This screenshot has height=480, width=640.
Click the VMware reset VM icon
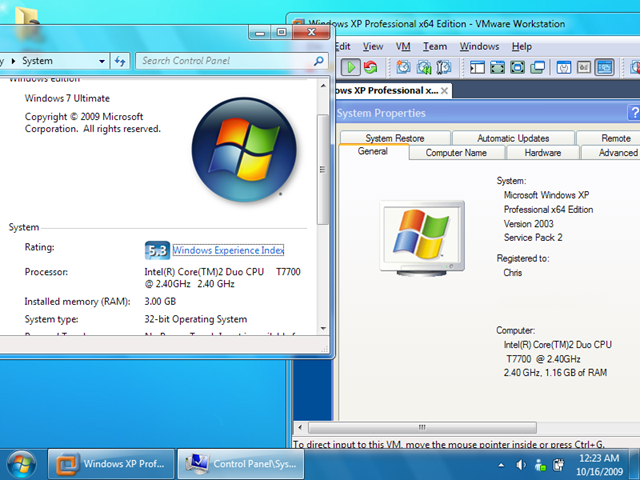[x=371, y=67]
